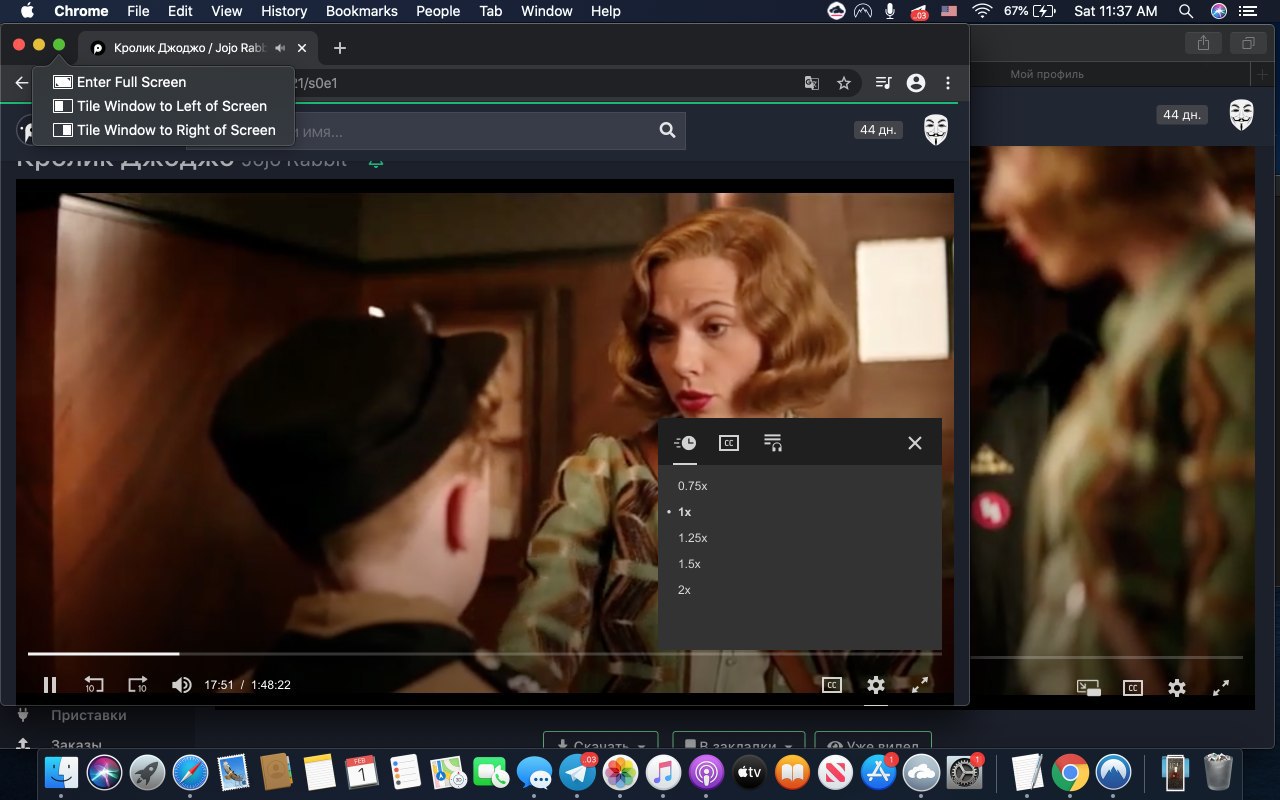The height and width of the screenshot is (800, 1280).
Task: Open the audio track tab in settings popup
Action: 773,443
